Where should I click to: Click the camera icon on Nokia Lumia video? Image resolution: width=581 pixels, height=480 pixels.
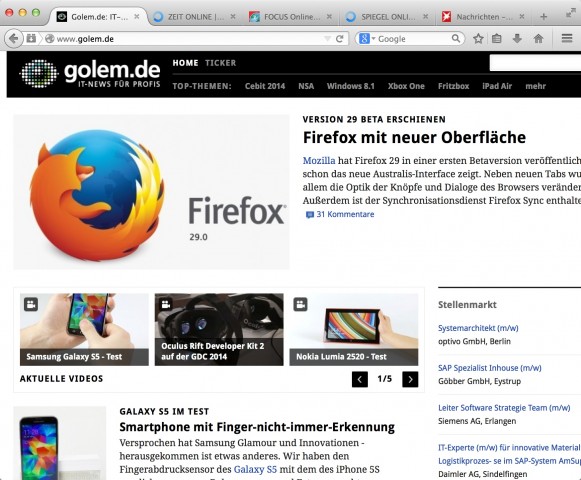[x=301, y=305]
